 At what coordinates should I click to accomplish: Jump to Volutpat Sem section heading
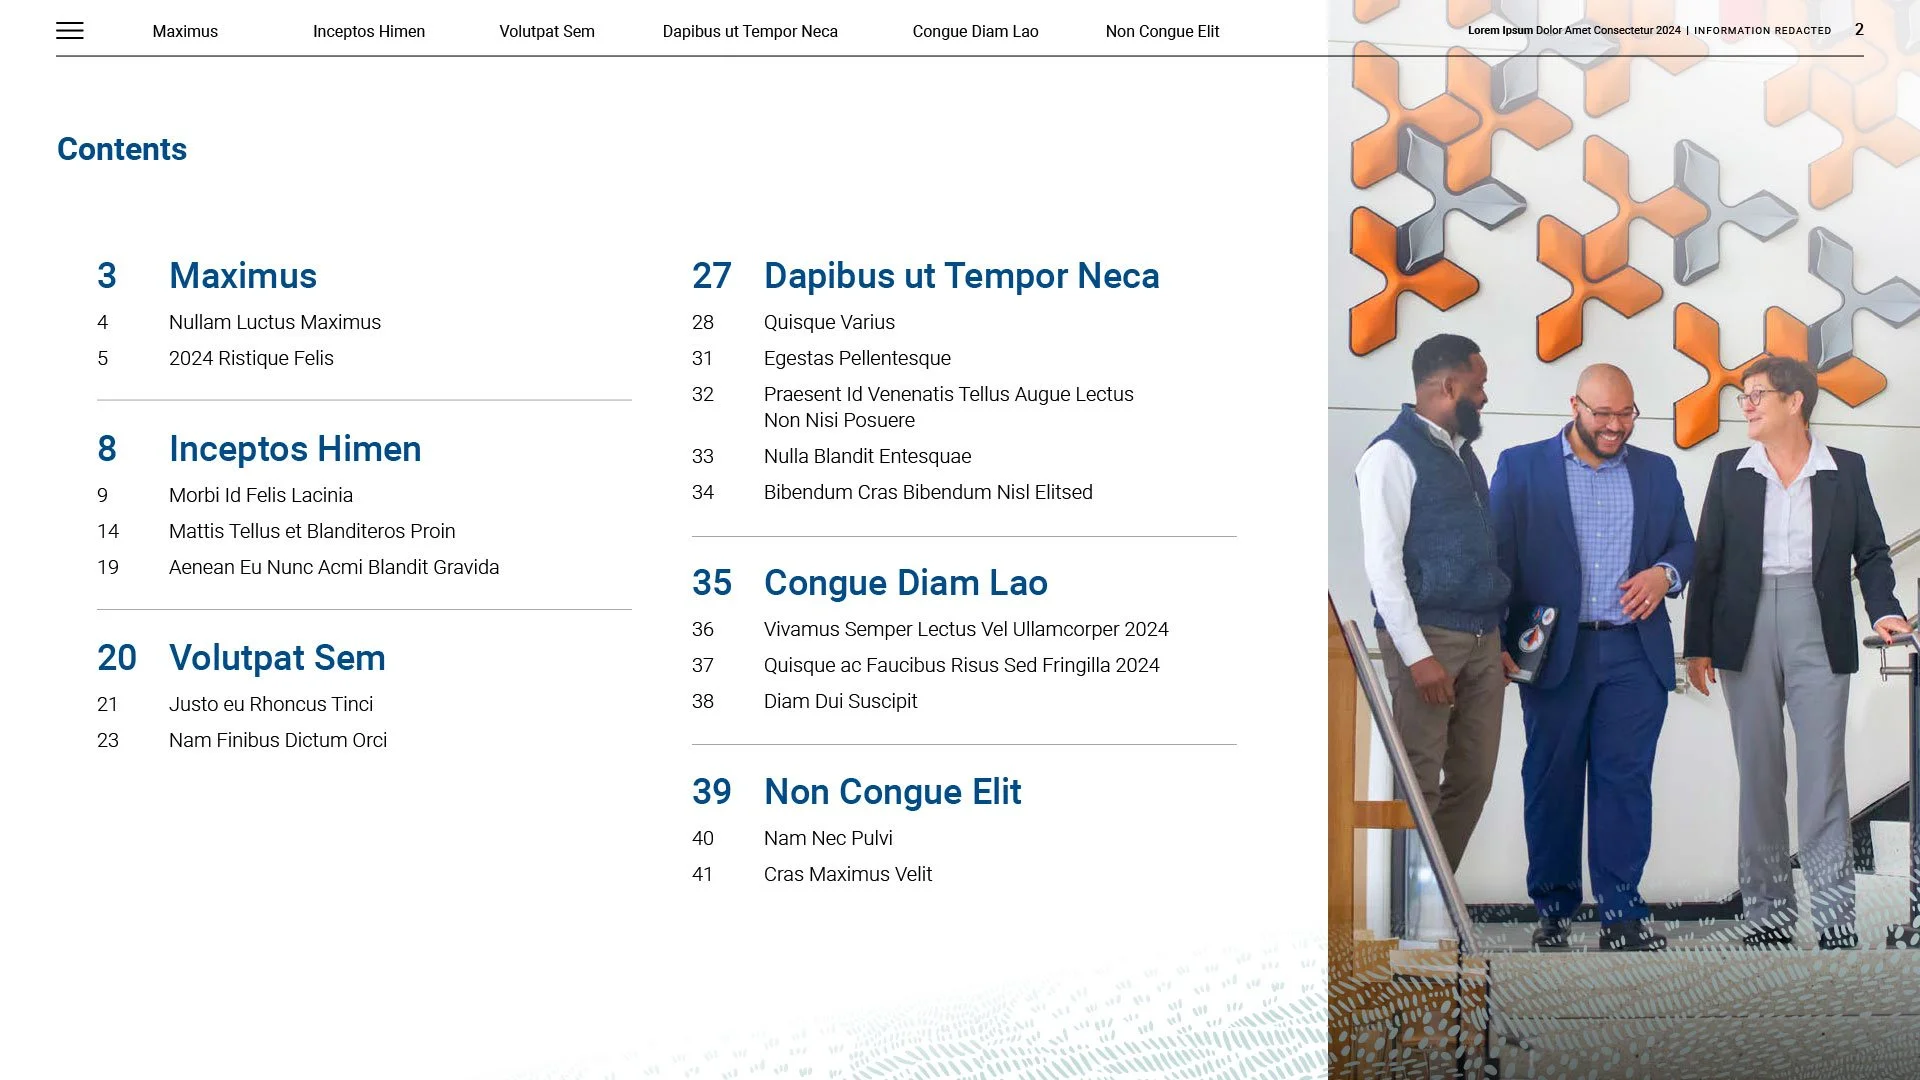[x=276, y=658]
